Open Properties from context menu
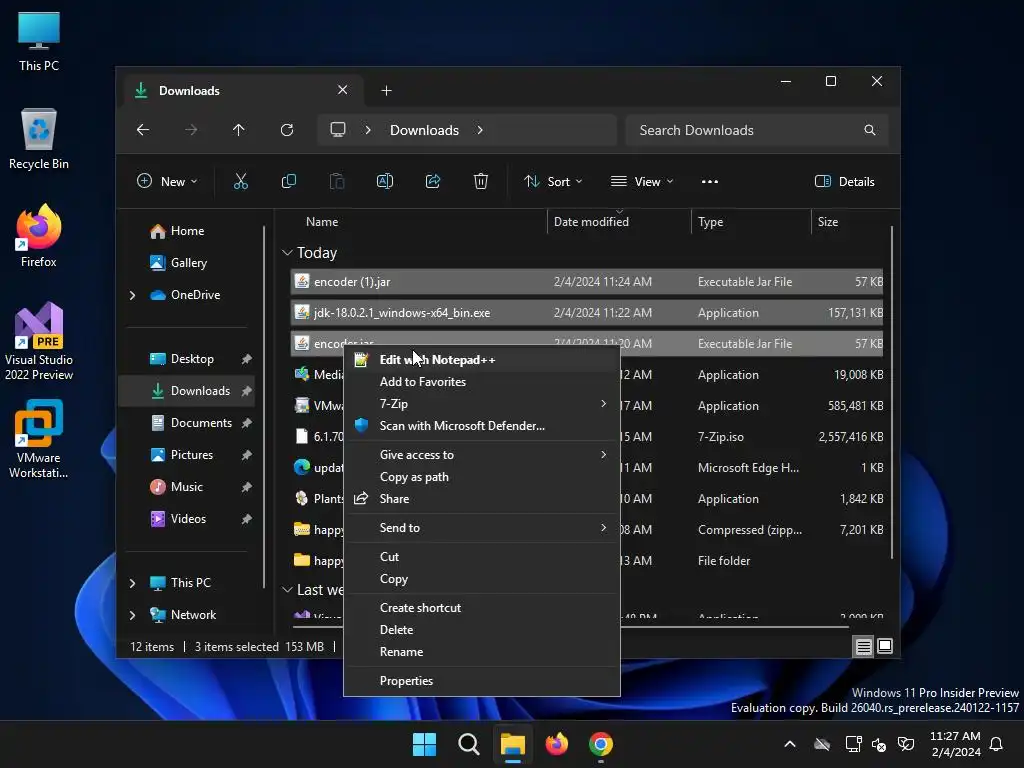 (x=482, y=681)
